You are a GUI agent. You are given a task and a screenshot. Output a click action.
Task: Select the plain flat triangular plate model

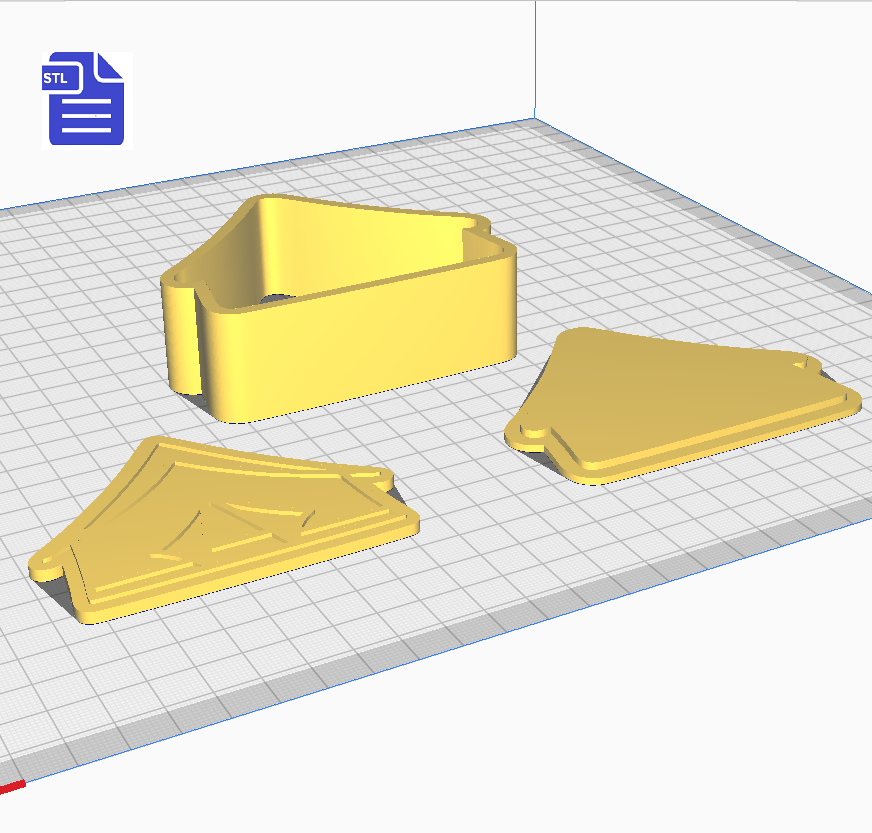pyautogui.click(x=680, y=400)
